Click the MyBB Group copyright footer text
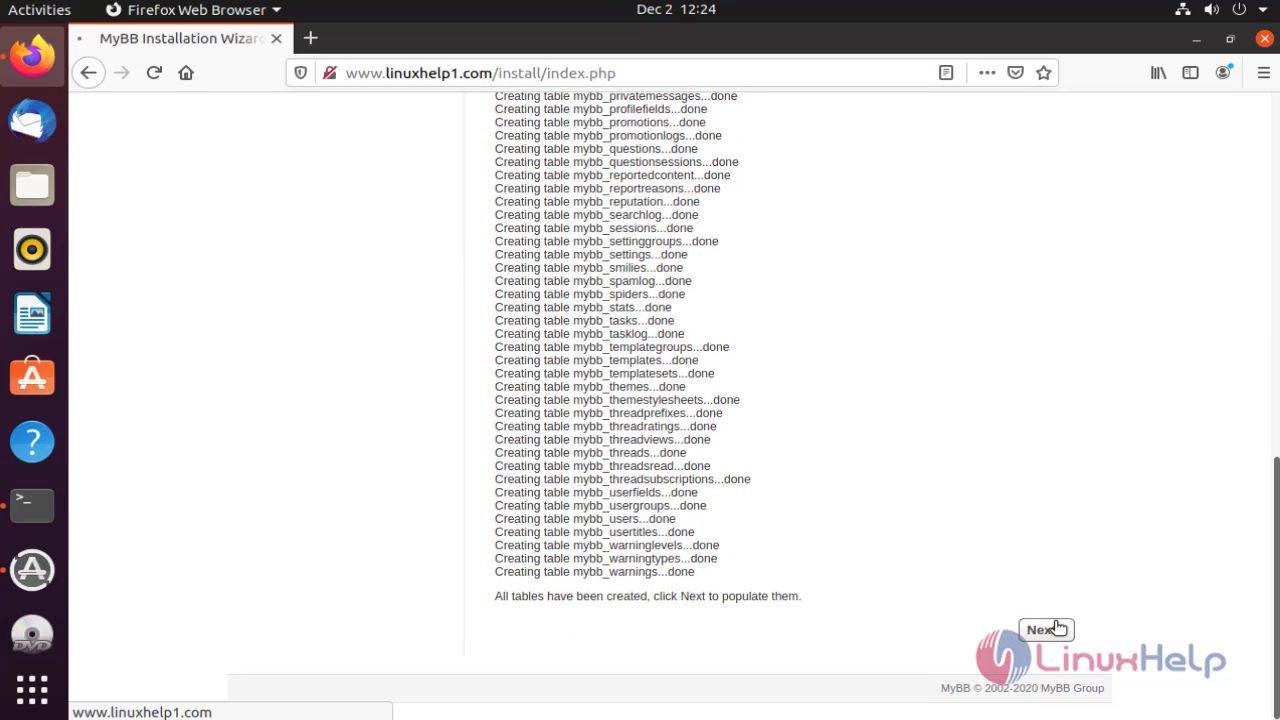The width and height of the screenshot is (1280, 720). (x=1022, y=688)
